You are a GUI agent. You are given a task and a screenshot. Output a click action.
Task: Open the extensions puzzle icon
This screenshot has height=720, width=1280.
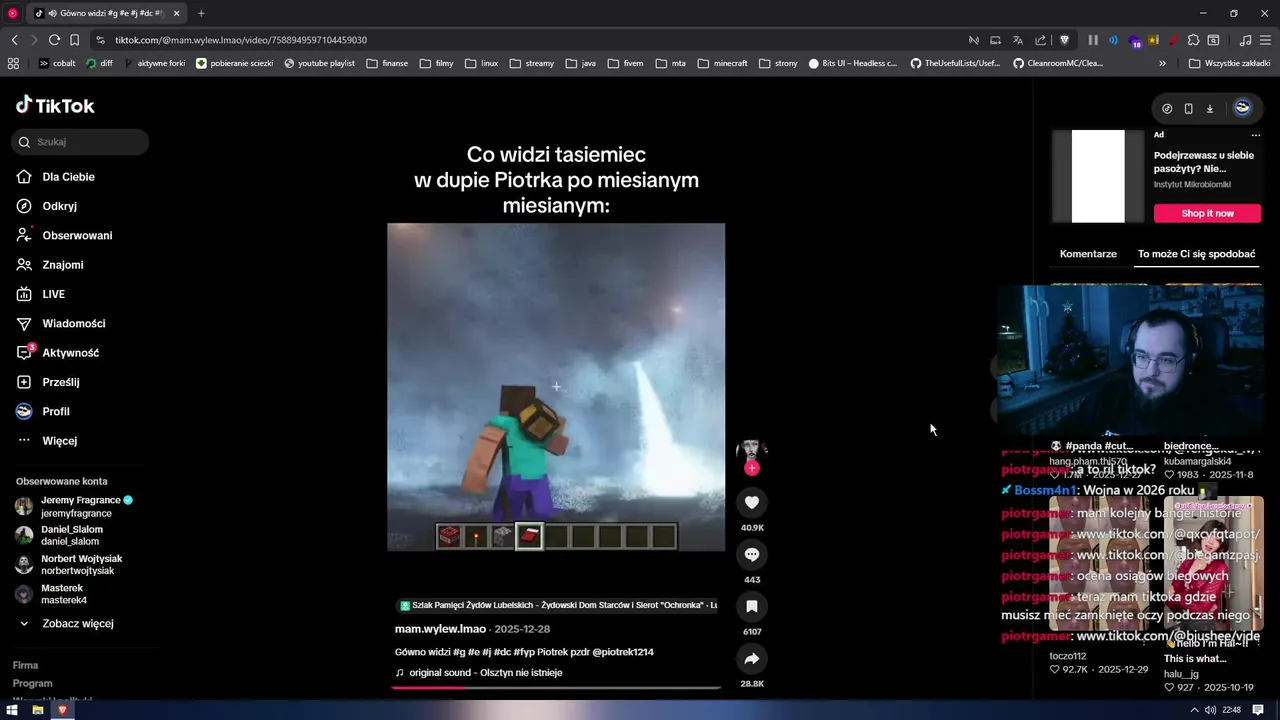click(1193, 40)
